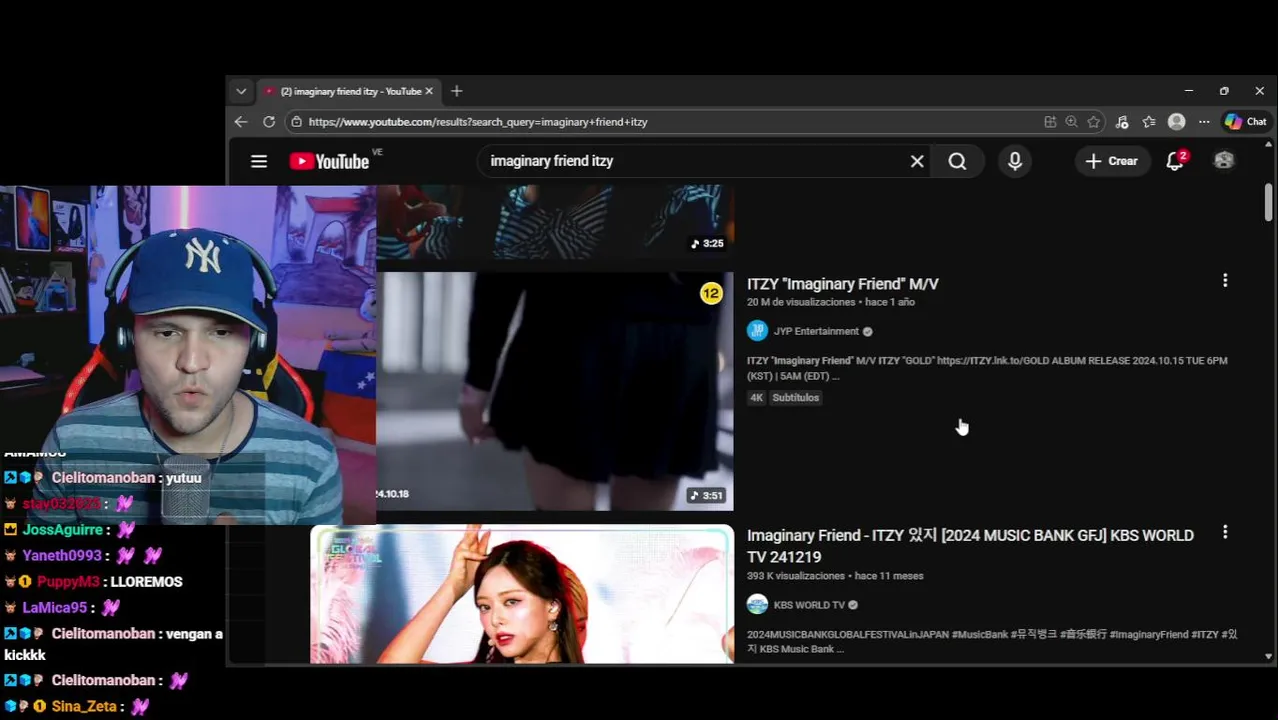Click the 4K badge
The width and height of the screenshot is (1278, 720).
click(757, 398)
